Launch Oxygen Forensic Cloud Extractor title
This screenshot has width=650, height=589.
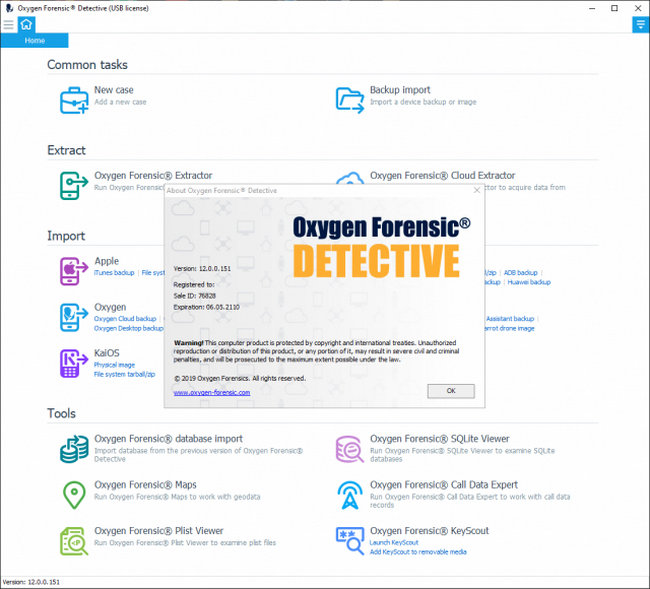(x=442, y=175)
